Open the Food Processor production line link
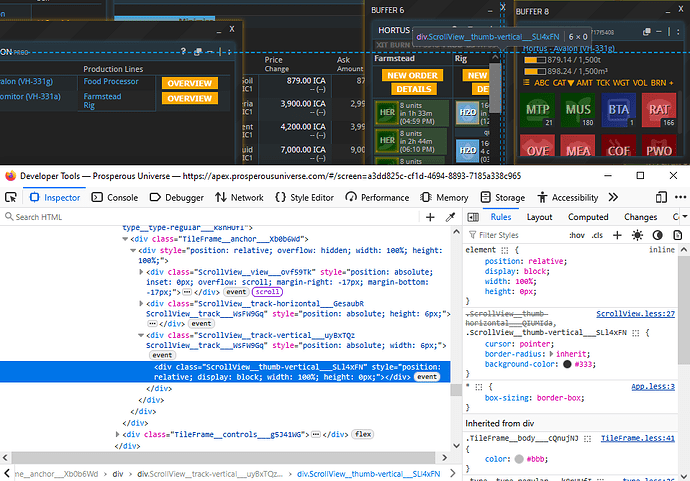The image size is (690, 481). pos(111,81)
